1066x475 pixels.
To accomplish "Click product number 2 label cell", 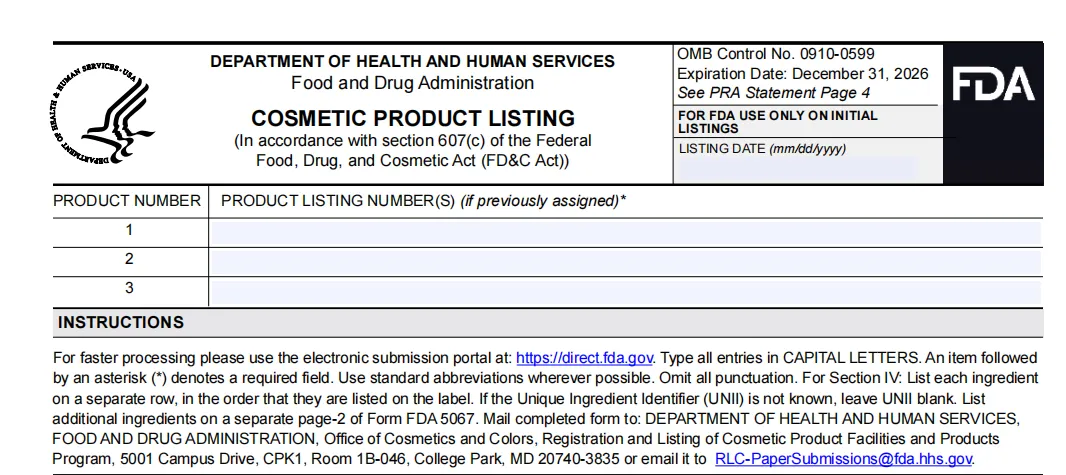I will [129, 260].
